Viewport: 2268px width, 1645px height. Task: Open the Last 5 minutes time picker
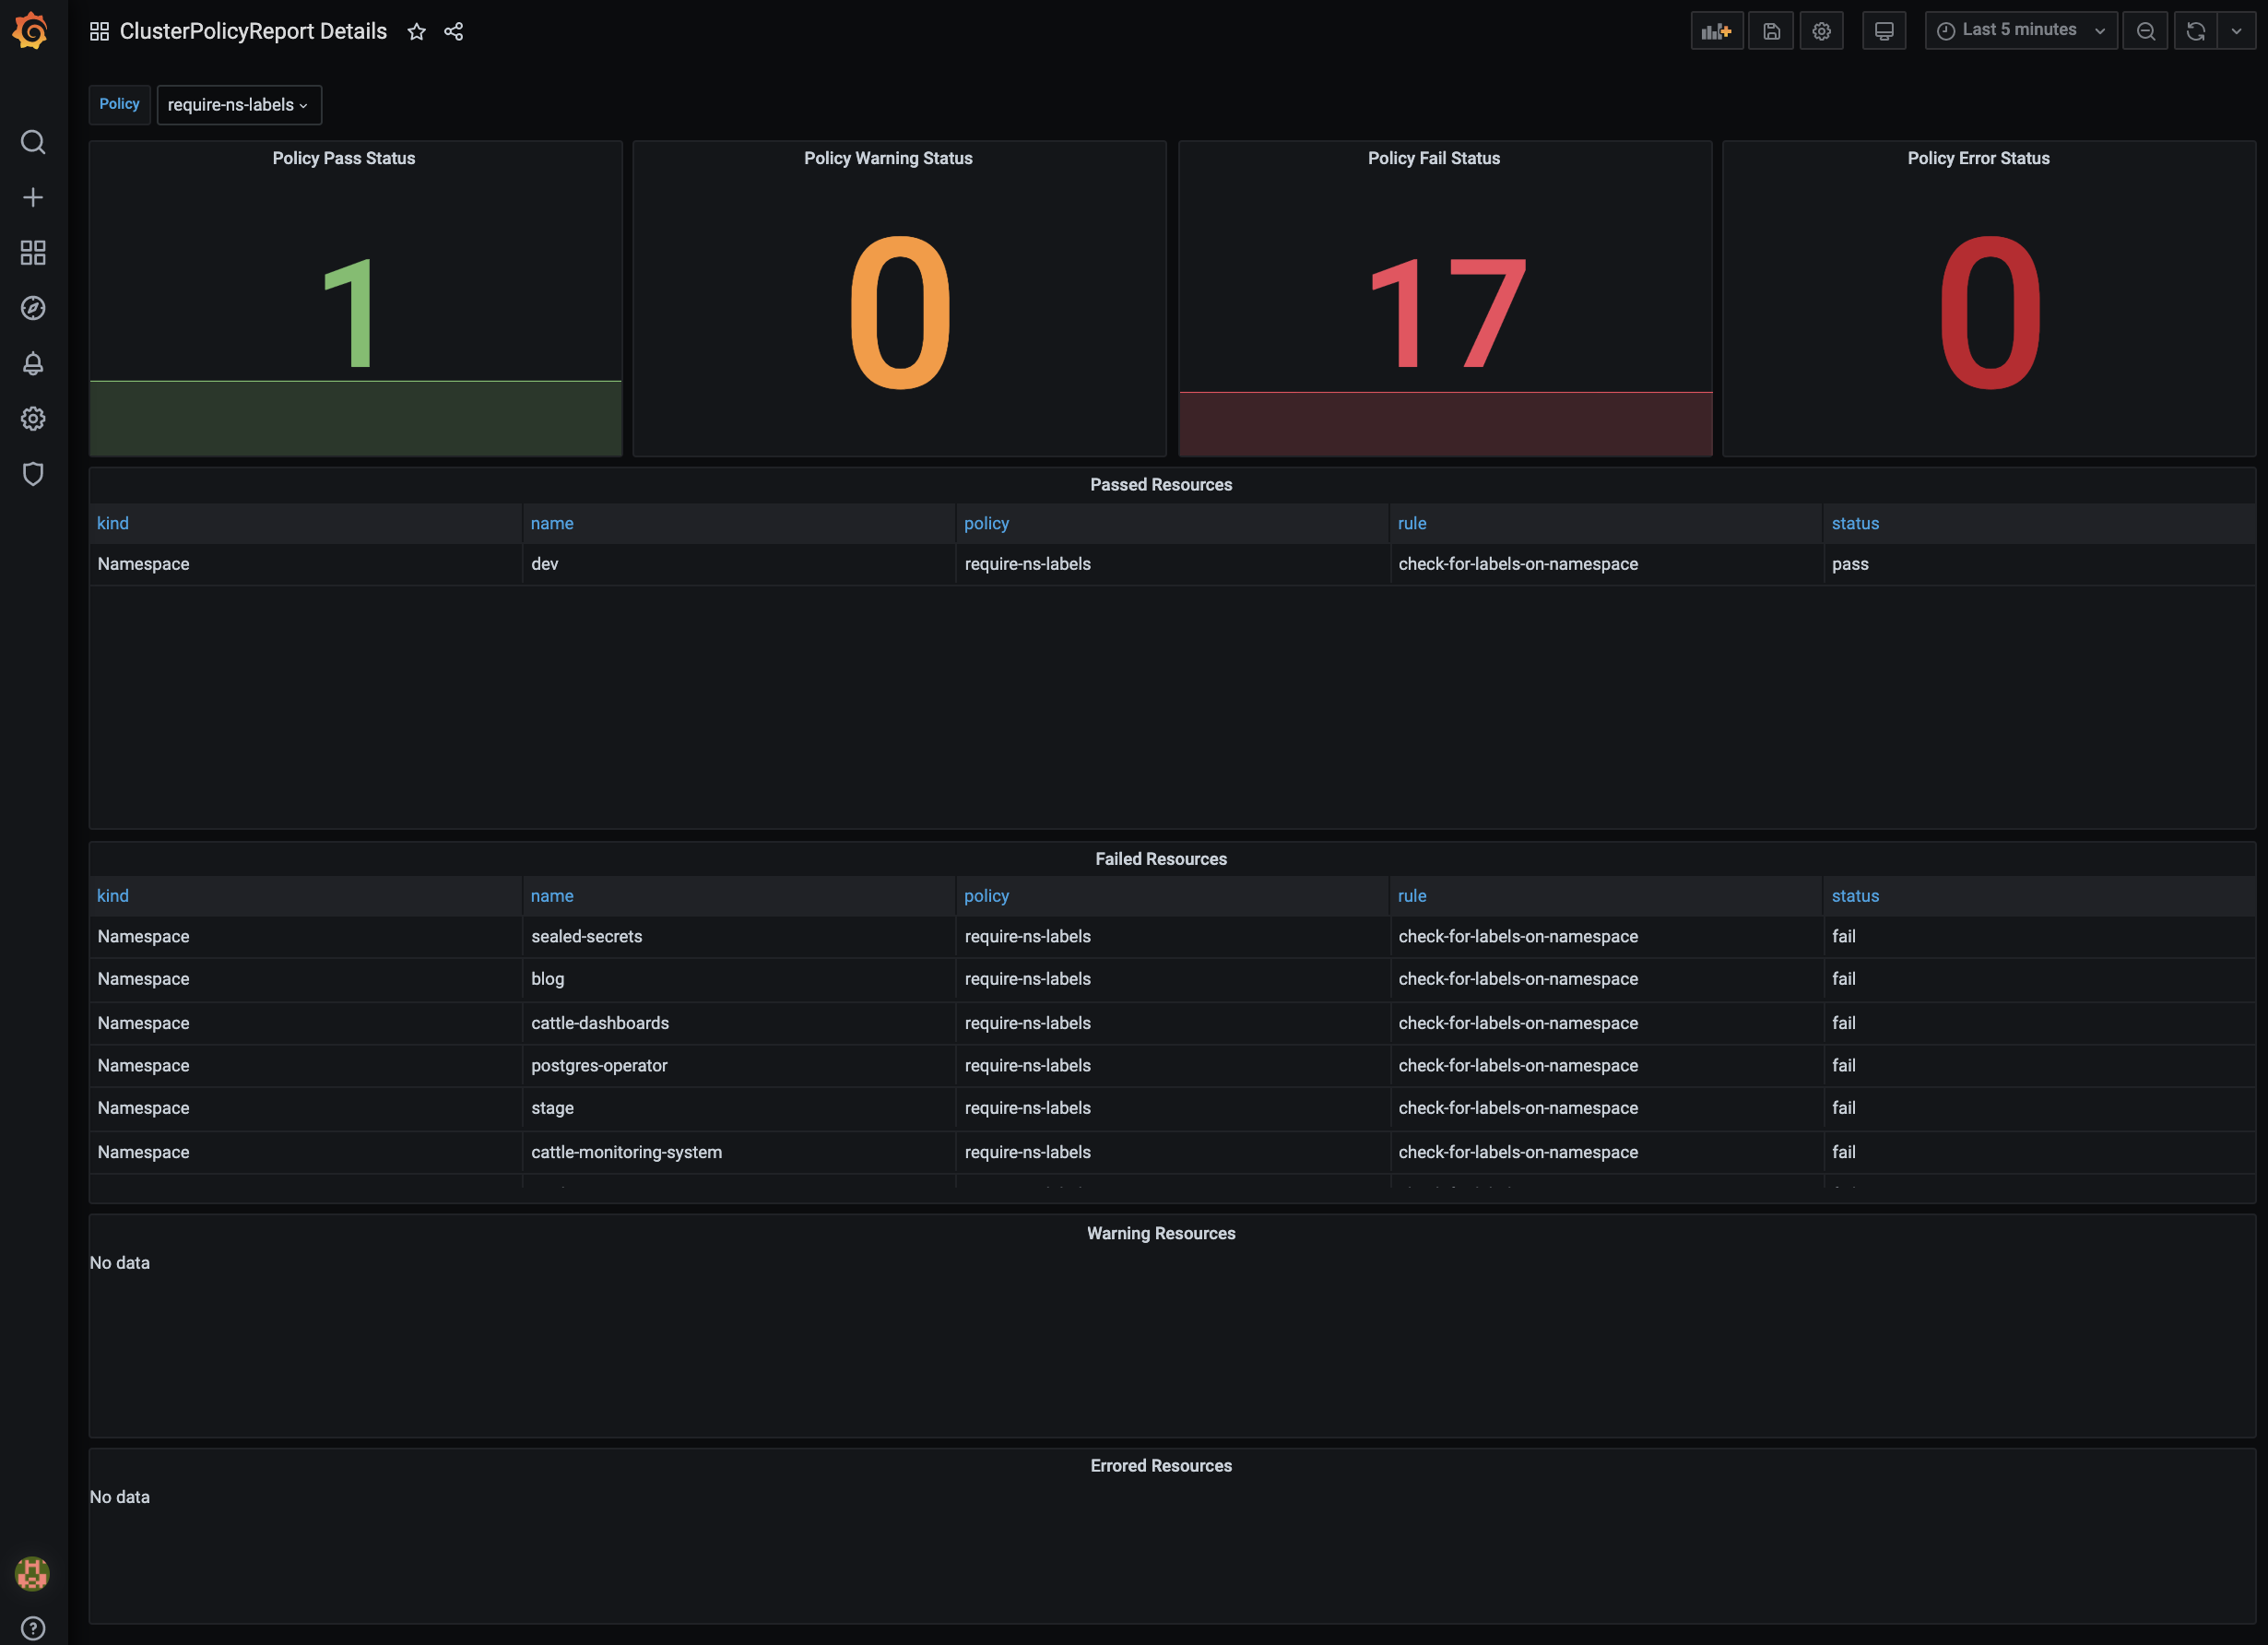(x=2020, y=31)
